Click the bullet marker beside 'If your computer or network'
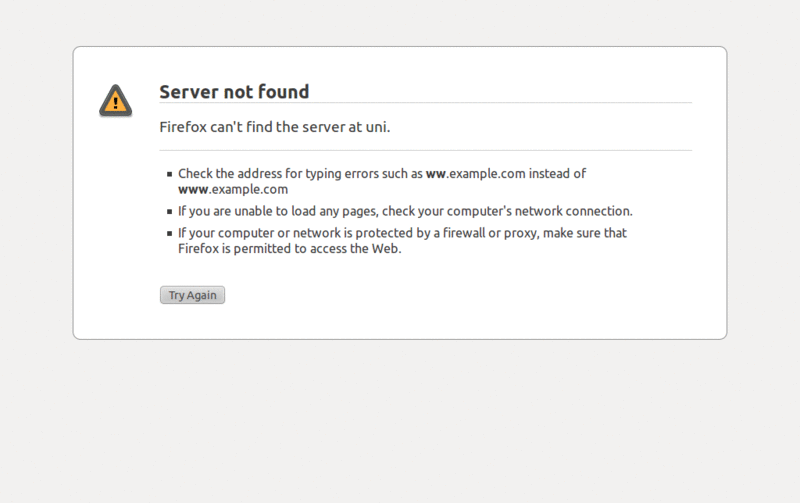Image resolution: width=800 pixels, height=503 pixels. point(169,234)
